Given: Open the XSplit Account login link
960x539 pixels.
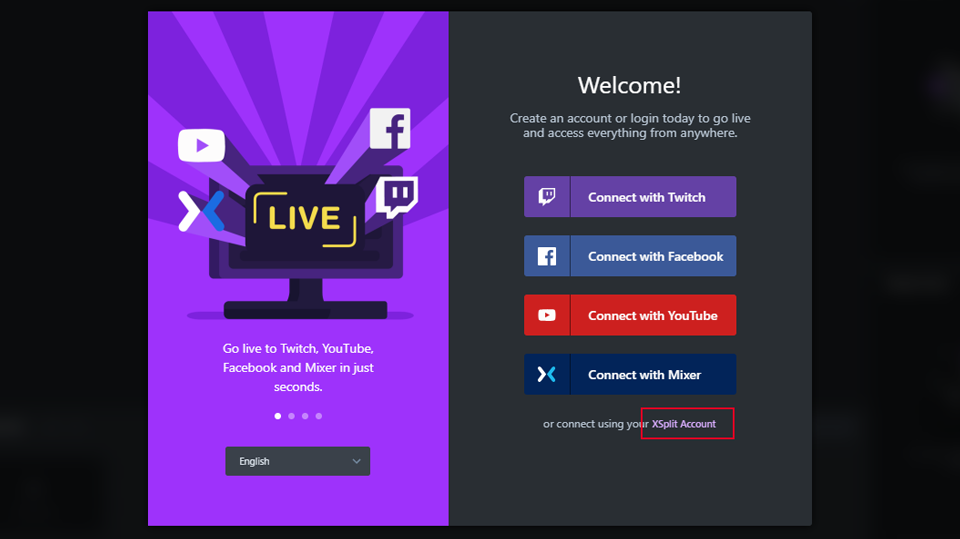Looking at the screenshot, I should [x=683, y=424].
